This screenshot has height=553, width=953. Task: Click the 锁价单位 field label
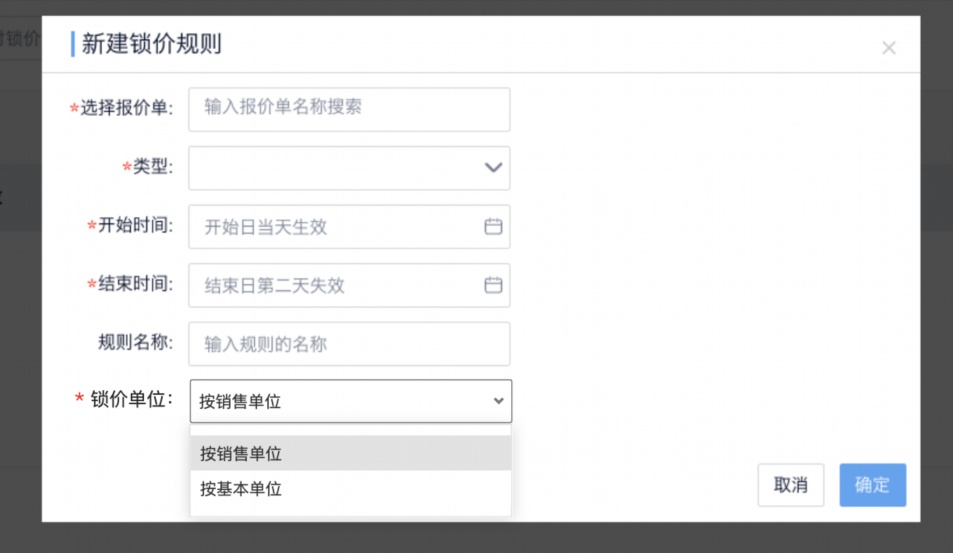pos(131,400)
